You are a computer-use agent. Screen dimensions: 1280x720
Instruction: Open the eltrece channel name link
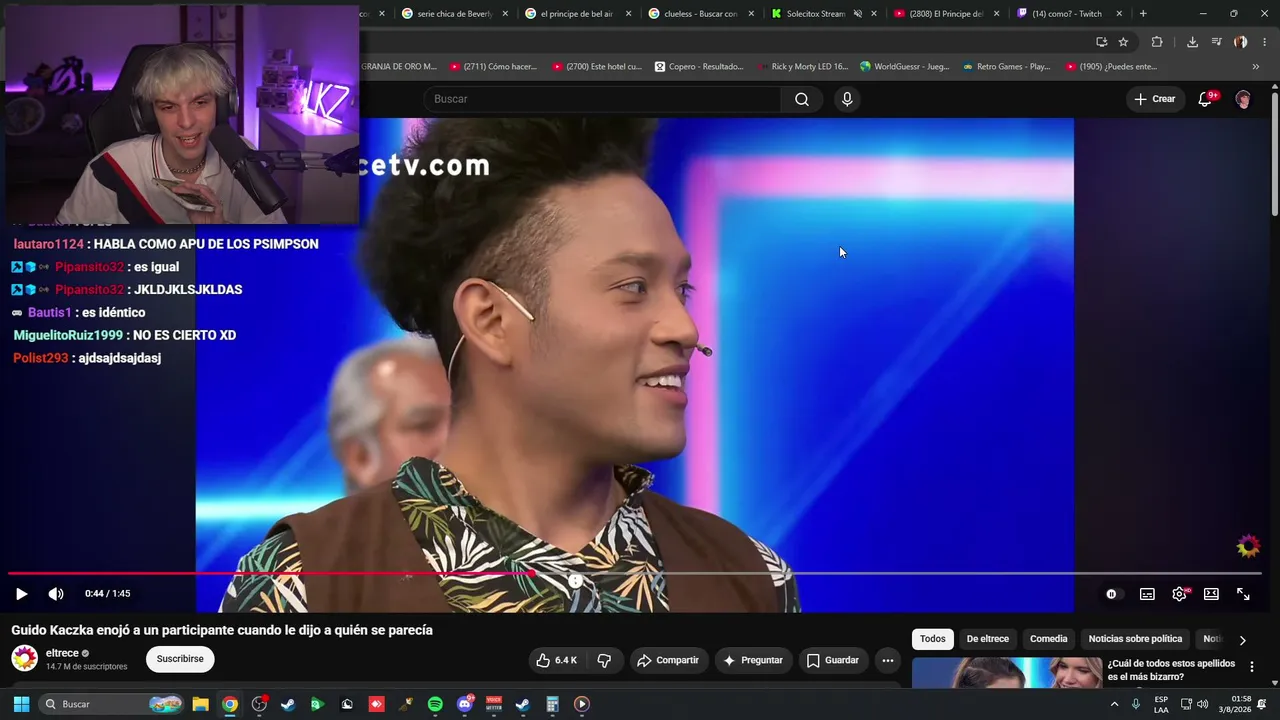point(62,653)
